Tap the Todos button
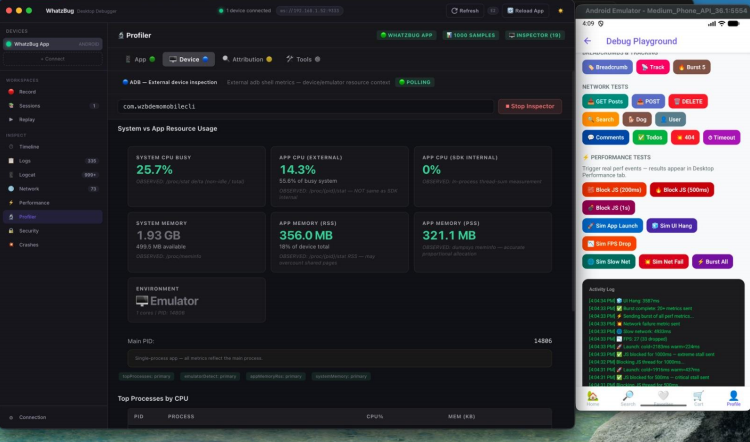 click(x=650, y=137)
